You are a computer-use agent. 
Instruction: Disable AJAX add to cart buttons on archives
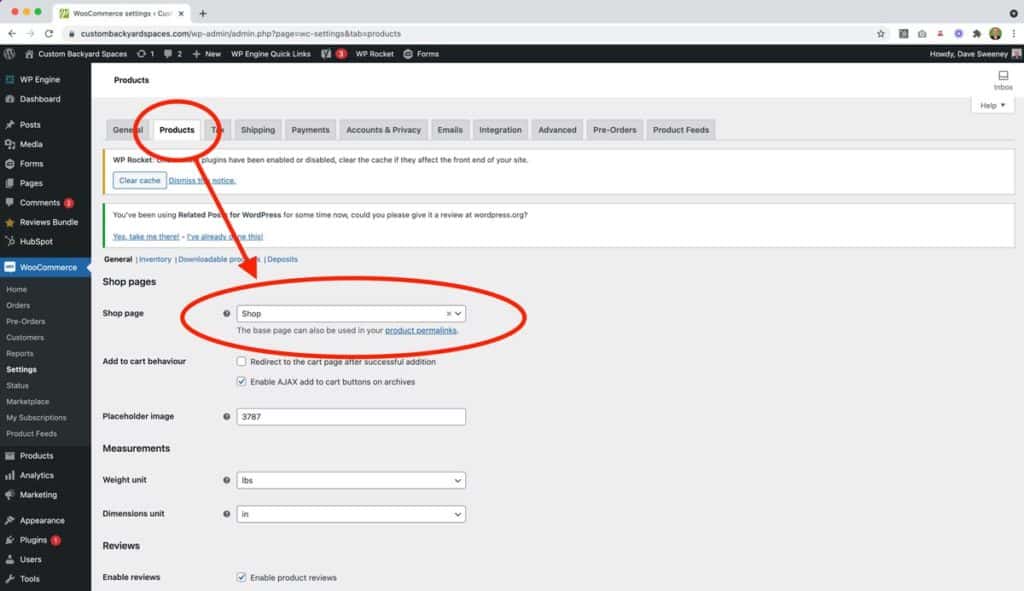point(241,381)
